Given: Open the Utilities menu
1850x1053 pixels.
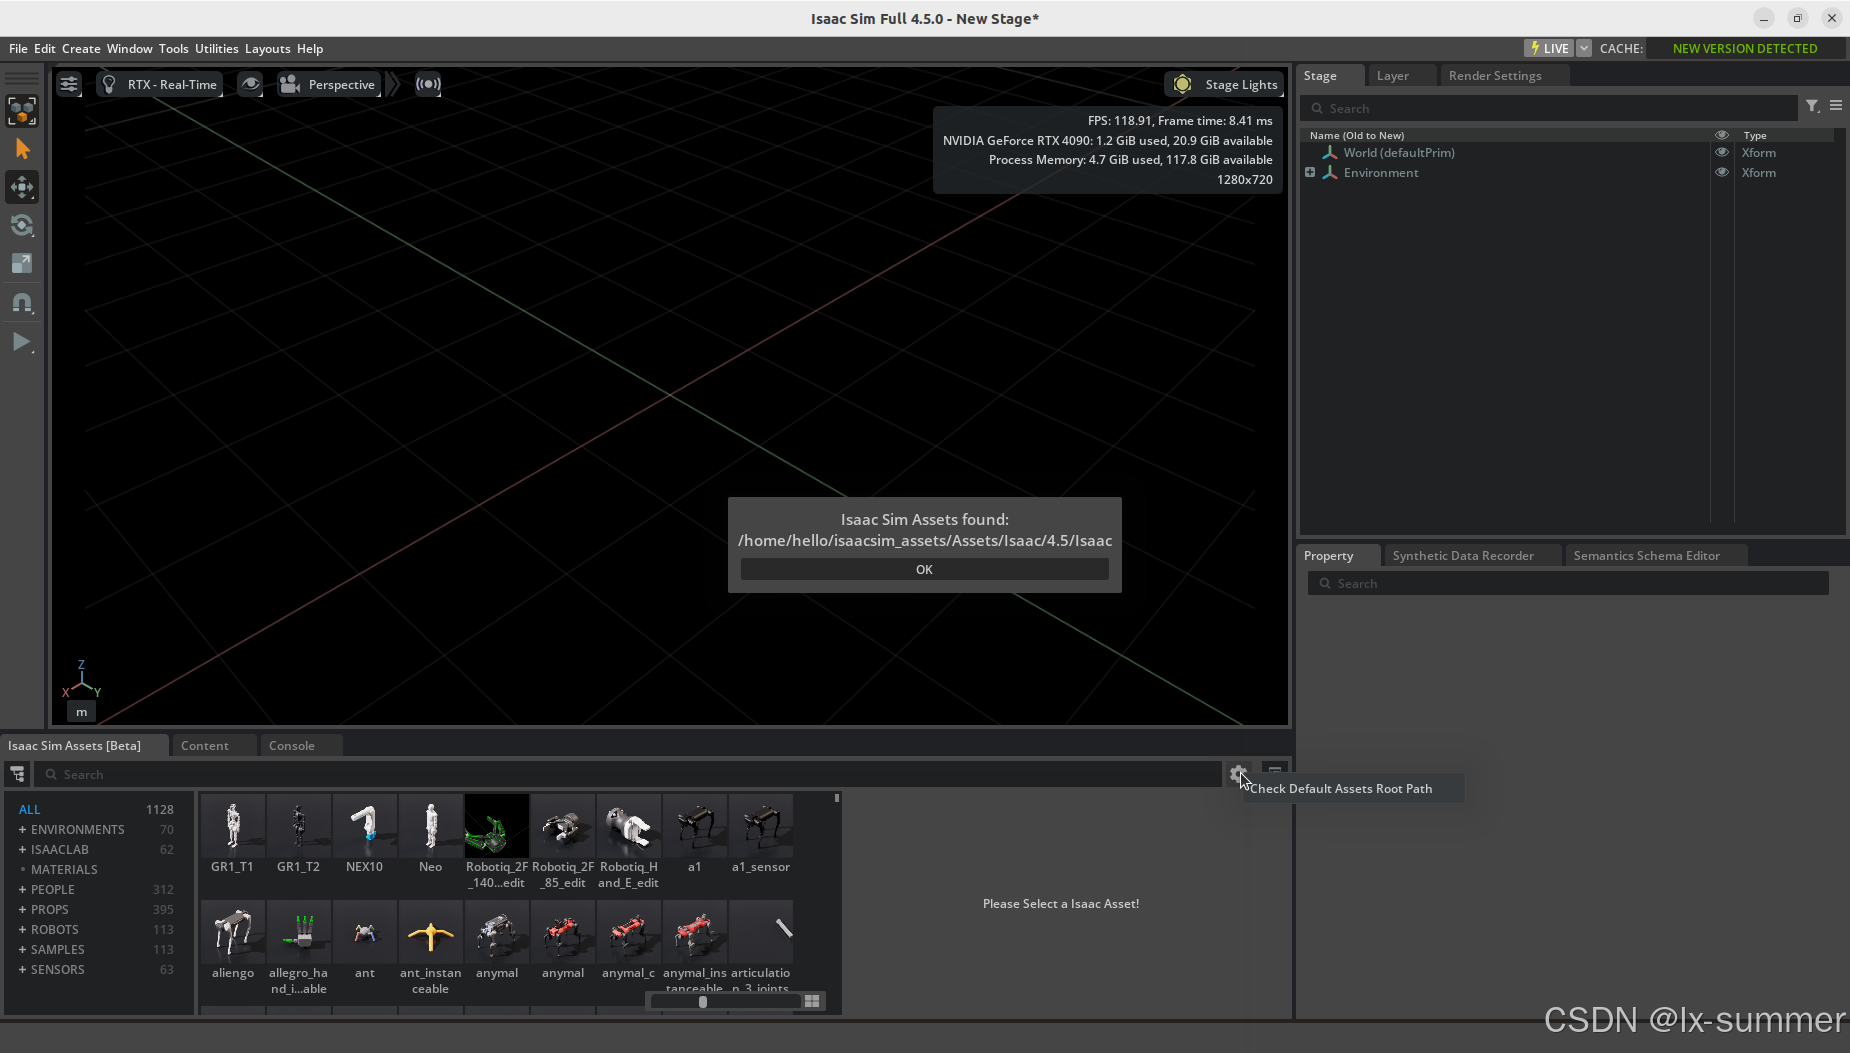Looking at the screenshot, I should pos(217,48).
